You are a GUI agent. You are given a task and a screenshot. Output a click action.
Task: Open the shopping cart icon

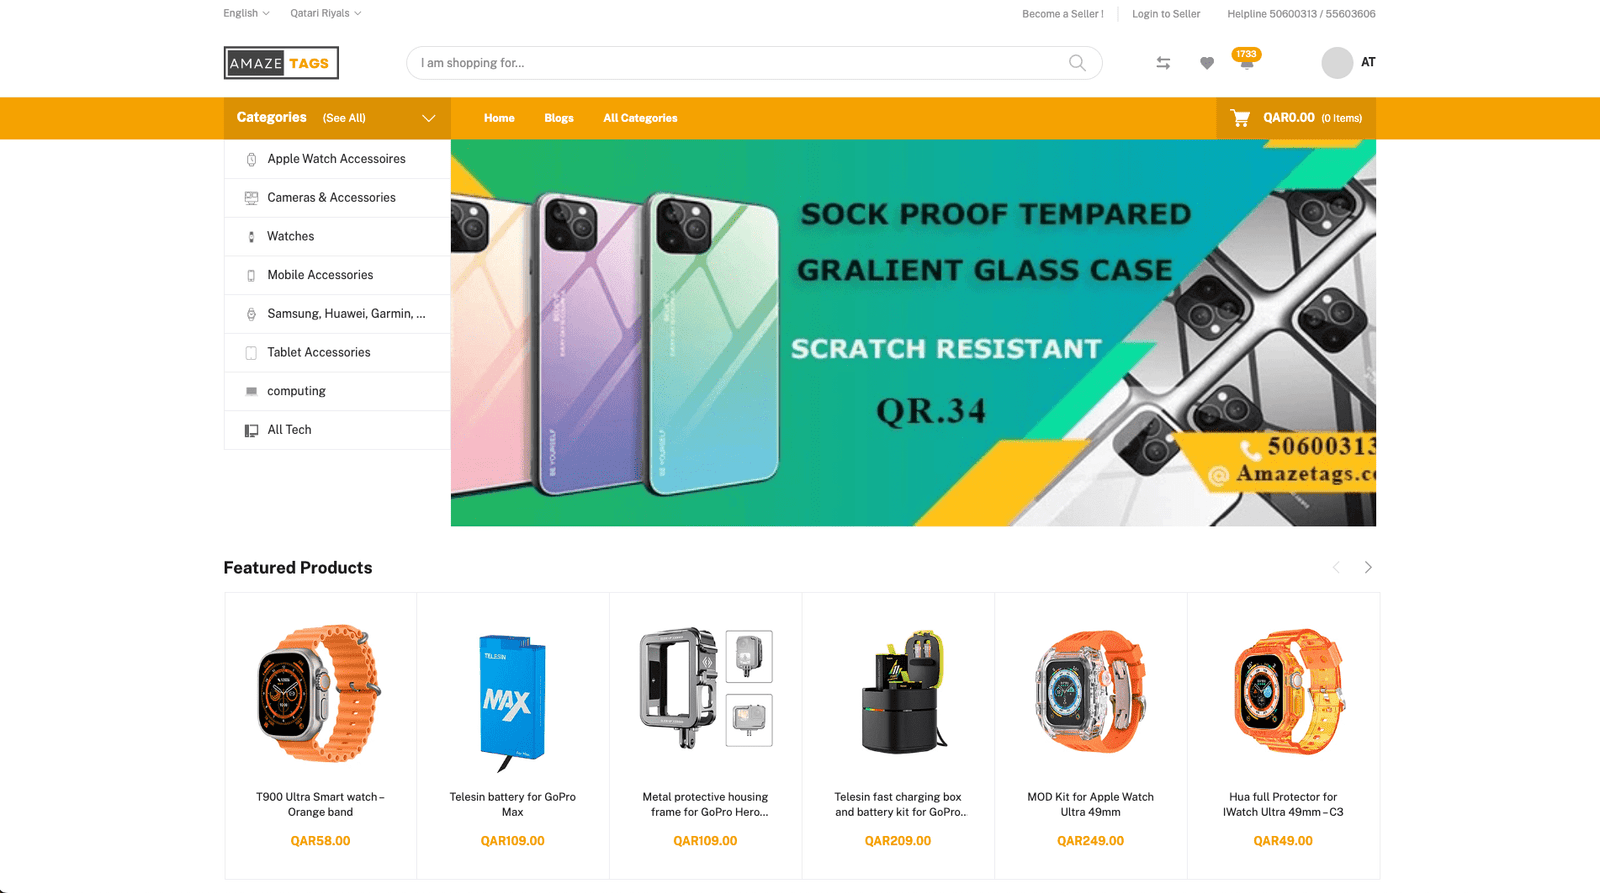tap(1241, 118)
